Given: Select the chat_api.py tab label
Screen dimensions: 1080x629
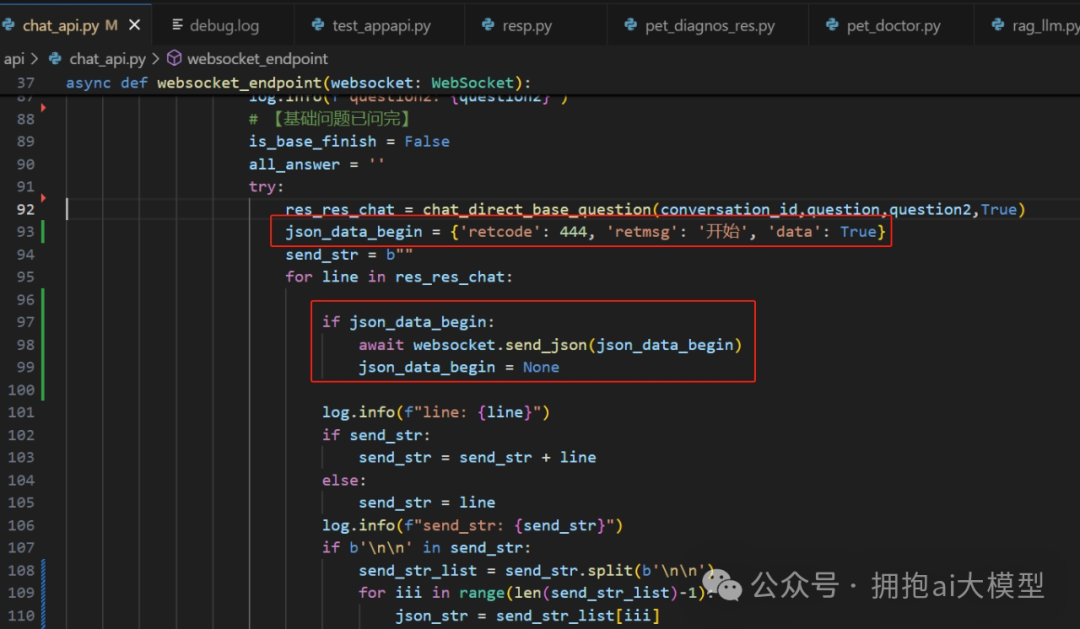Looking at the screenshot, I should tap(60, 25).
